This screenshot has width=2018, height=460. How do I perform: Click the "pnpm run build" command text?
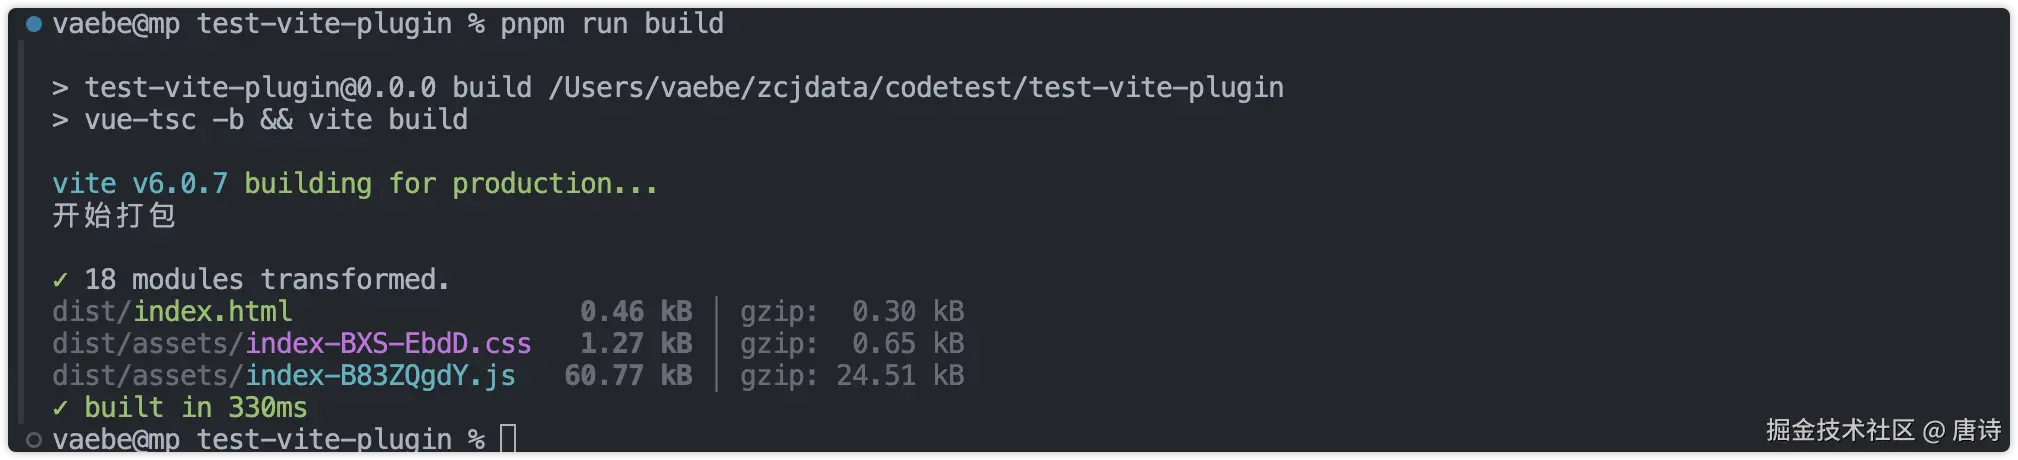[x=612, y=24]
